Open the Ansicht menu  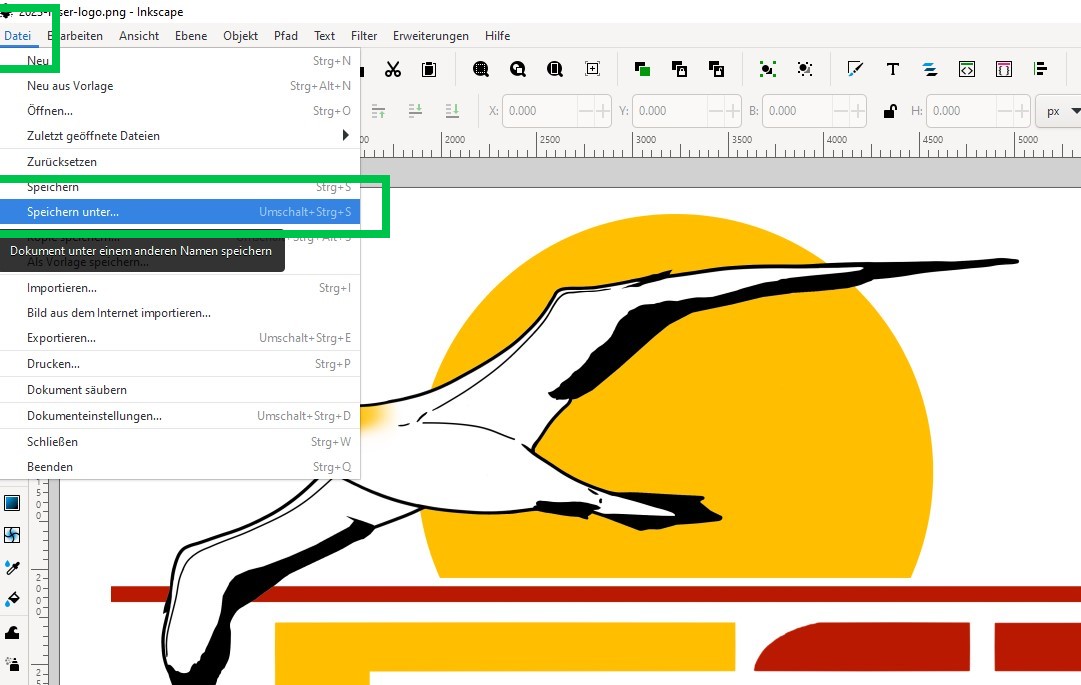click(x=139, y=36)
